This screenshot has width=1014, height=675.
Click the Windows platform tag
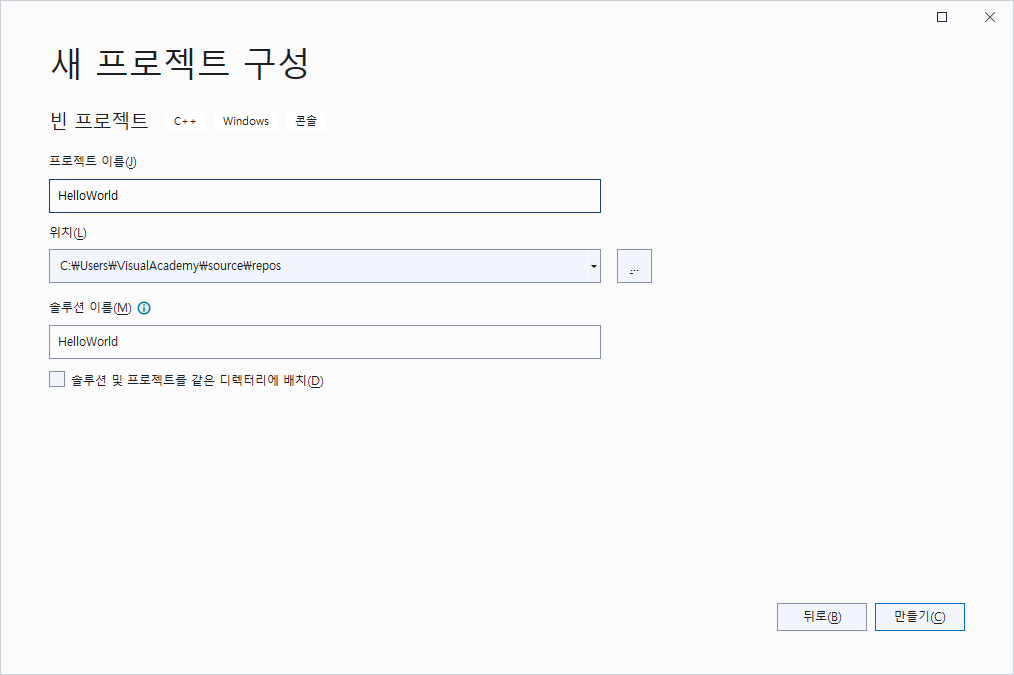click(x=245, y=121)
